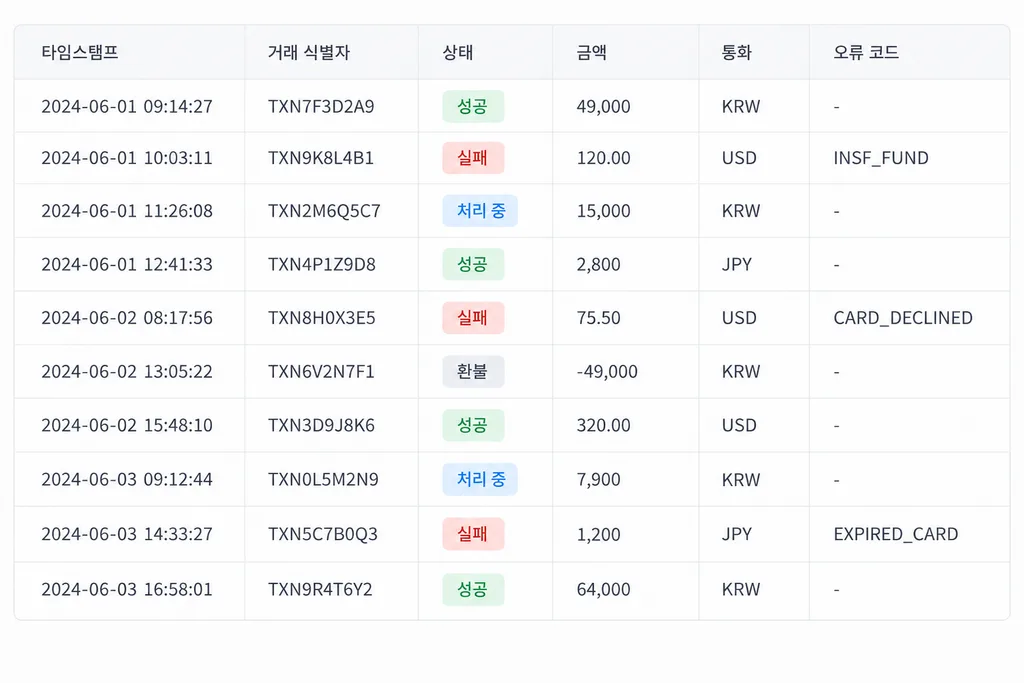The height and width of the screenshot is (683, 1024).
Task: Click the CARD_DECLINED error code
Action: click(903, 318)
